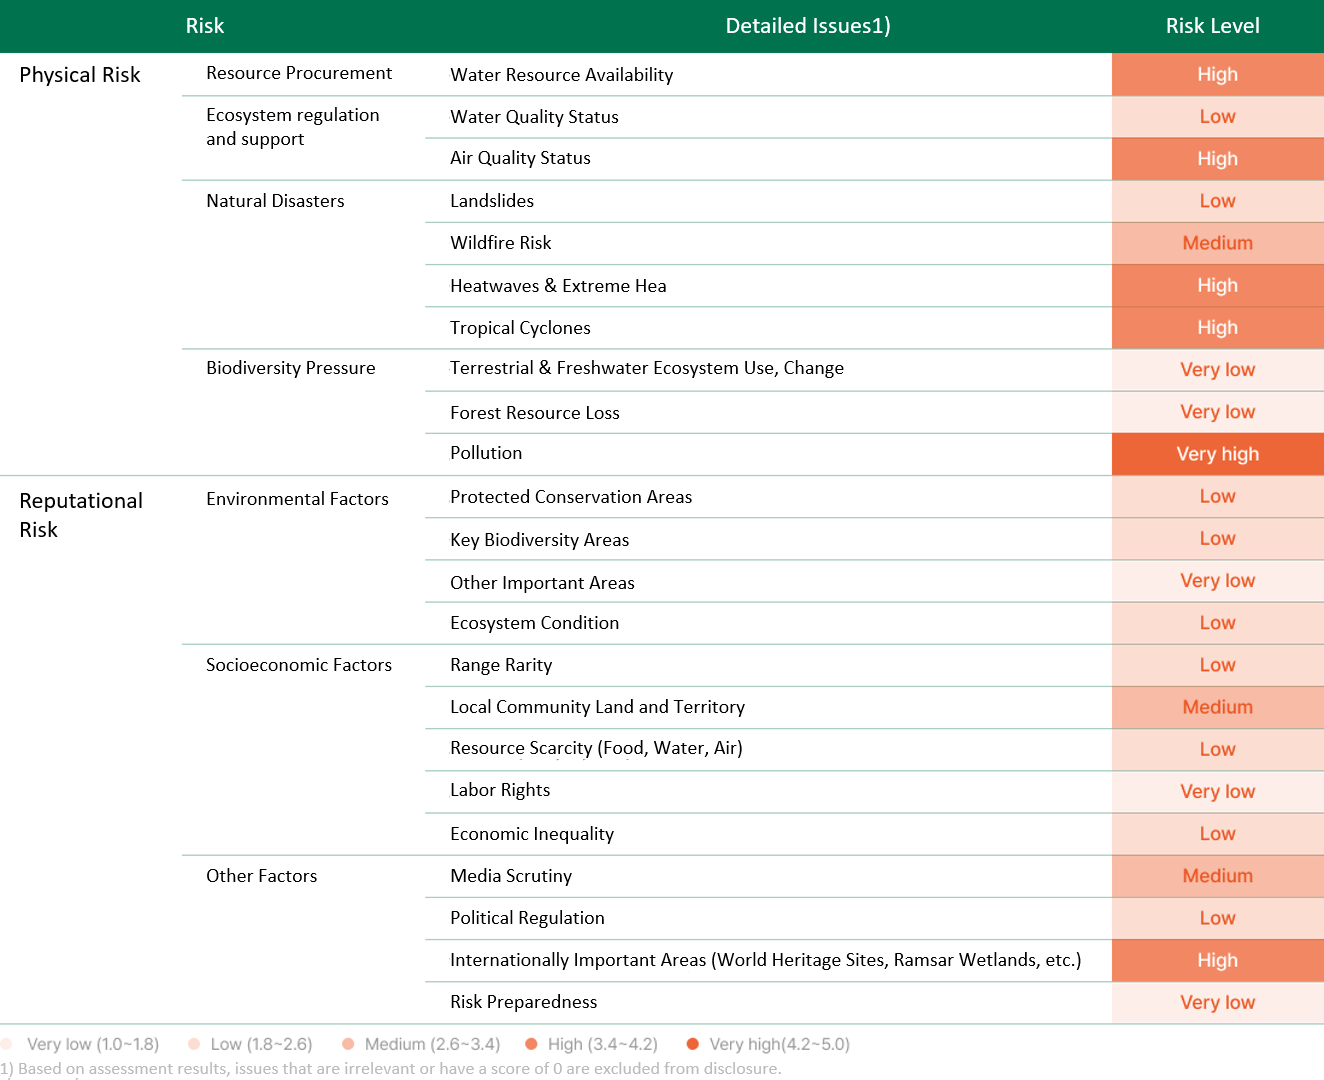Click 'Socioeconomic Factors' risk label

click(299, 665)
